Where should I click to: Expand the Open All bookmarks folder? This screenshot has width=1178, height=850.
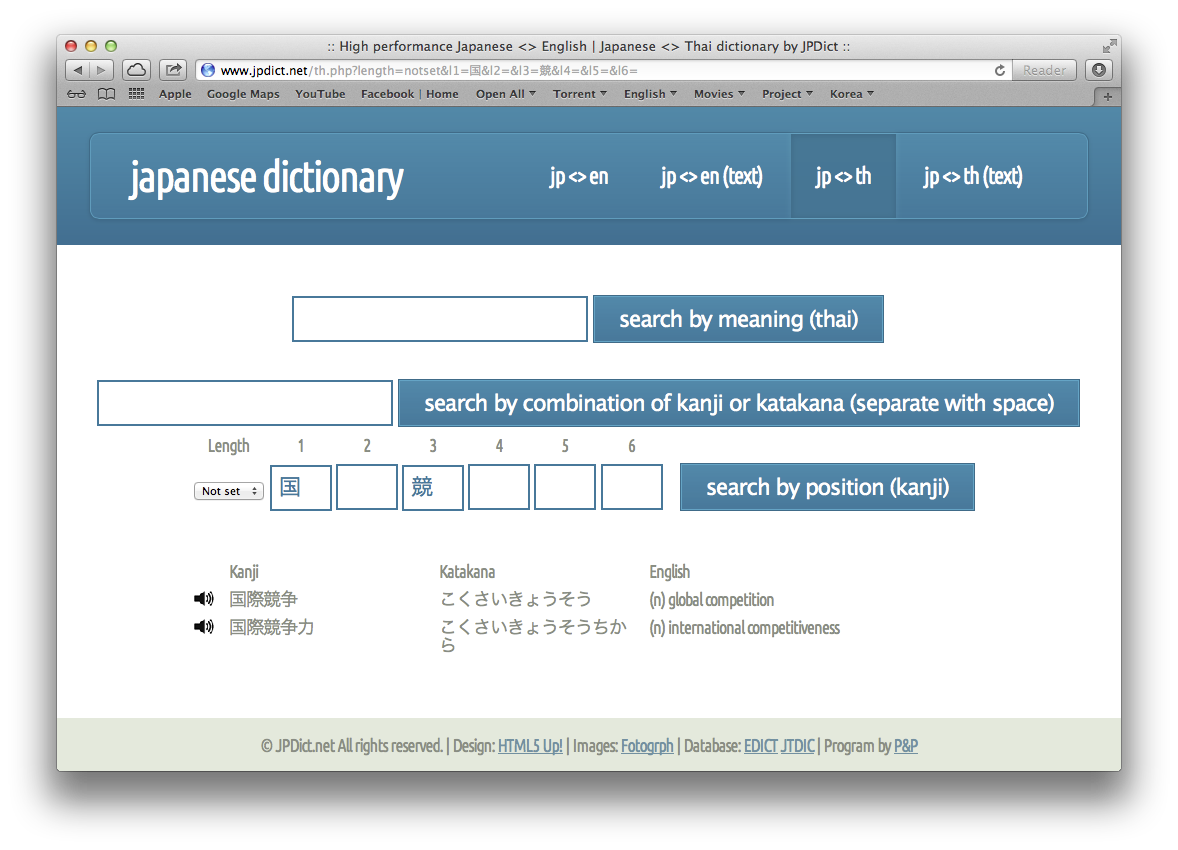point(506,94)
